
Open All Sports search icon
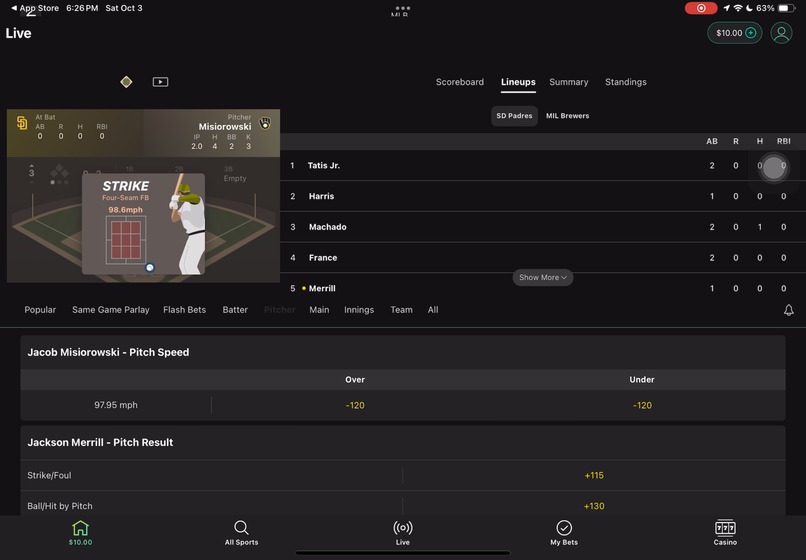click(x=241, y=533)
